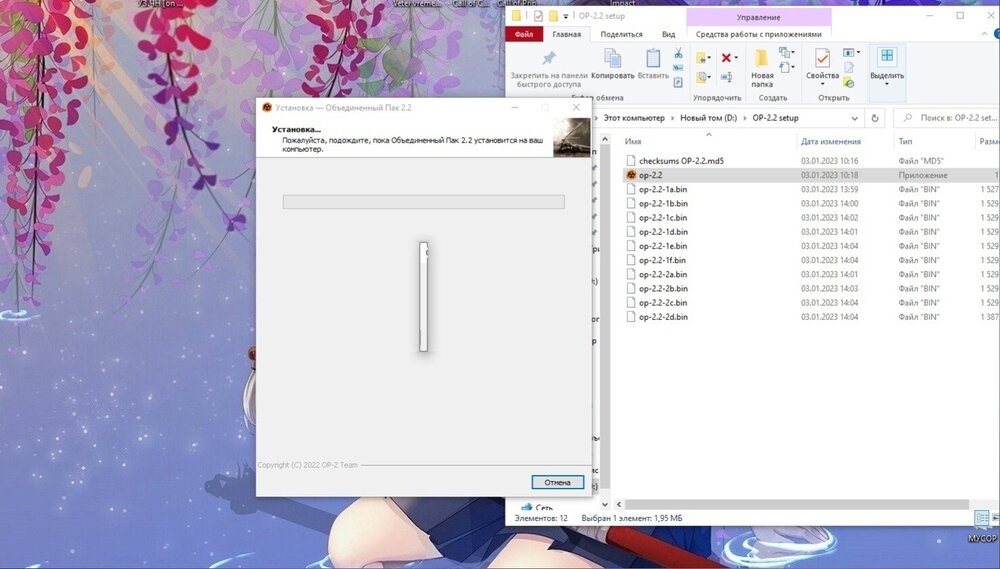Screen dimensions: 1000x569
Task: Pin to Quick Access with pushpin icon
Action: coord(548,59)
